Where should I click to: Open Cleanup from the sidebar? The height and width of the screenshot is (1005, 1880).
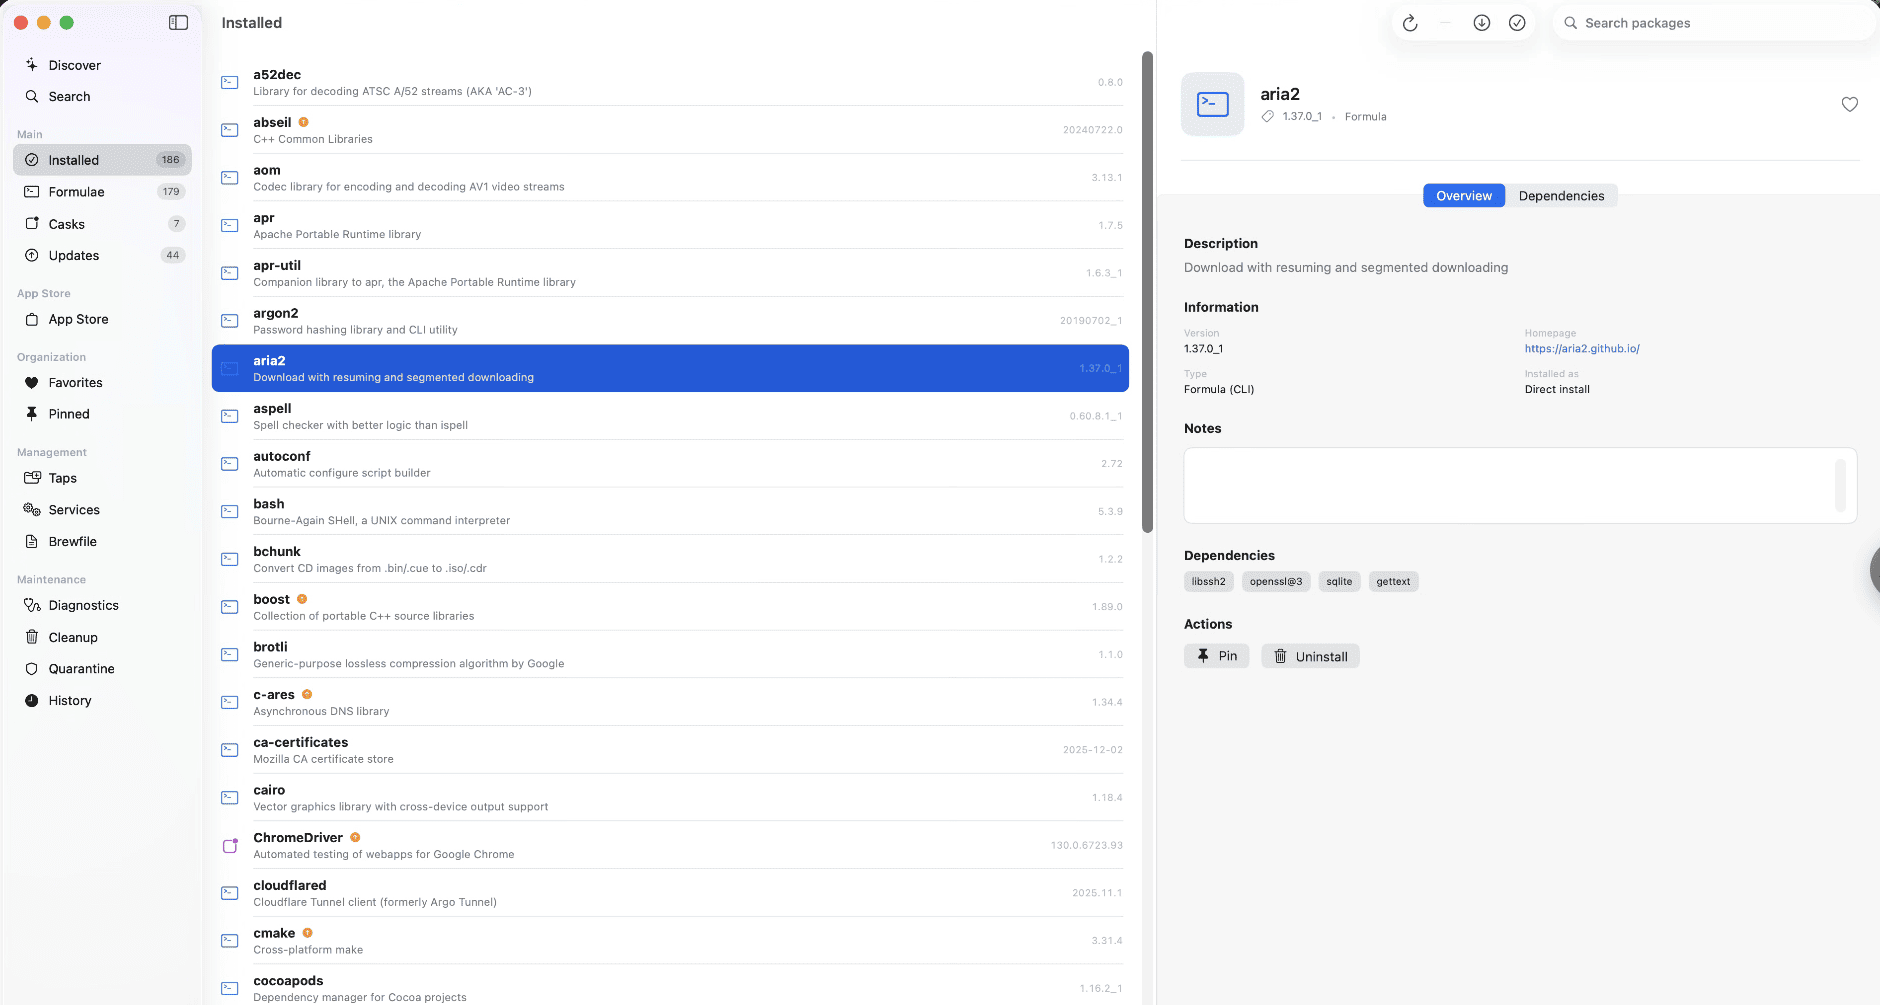coord(73,638)
